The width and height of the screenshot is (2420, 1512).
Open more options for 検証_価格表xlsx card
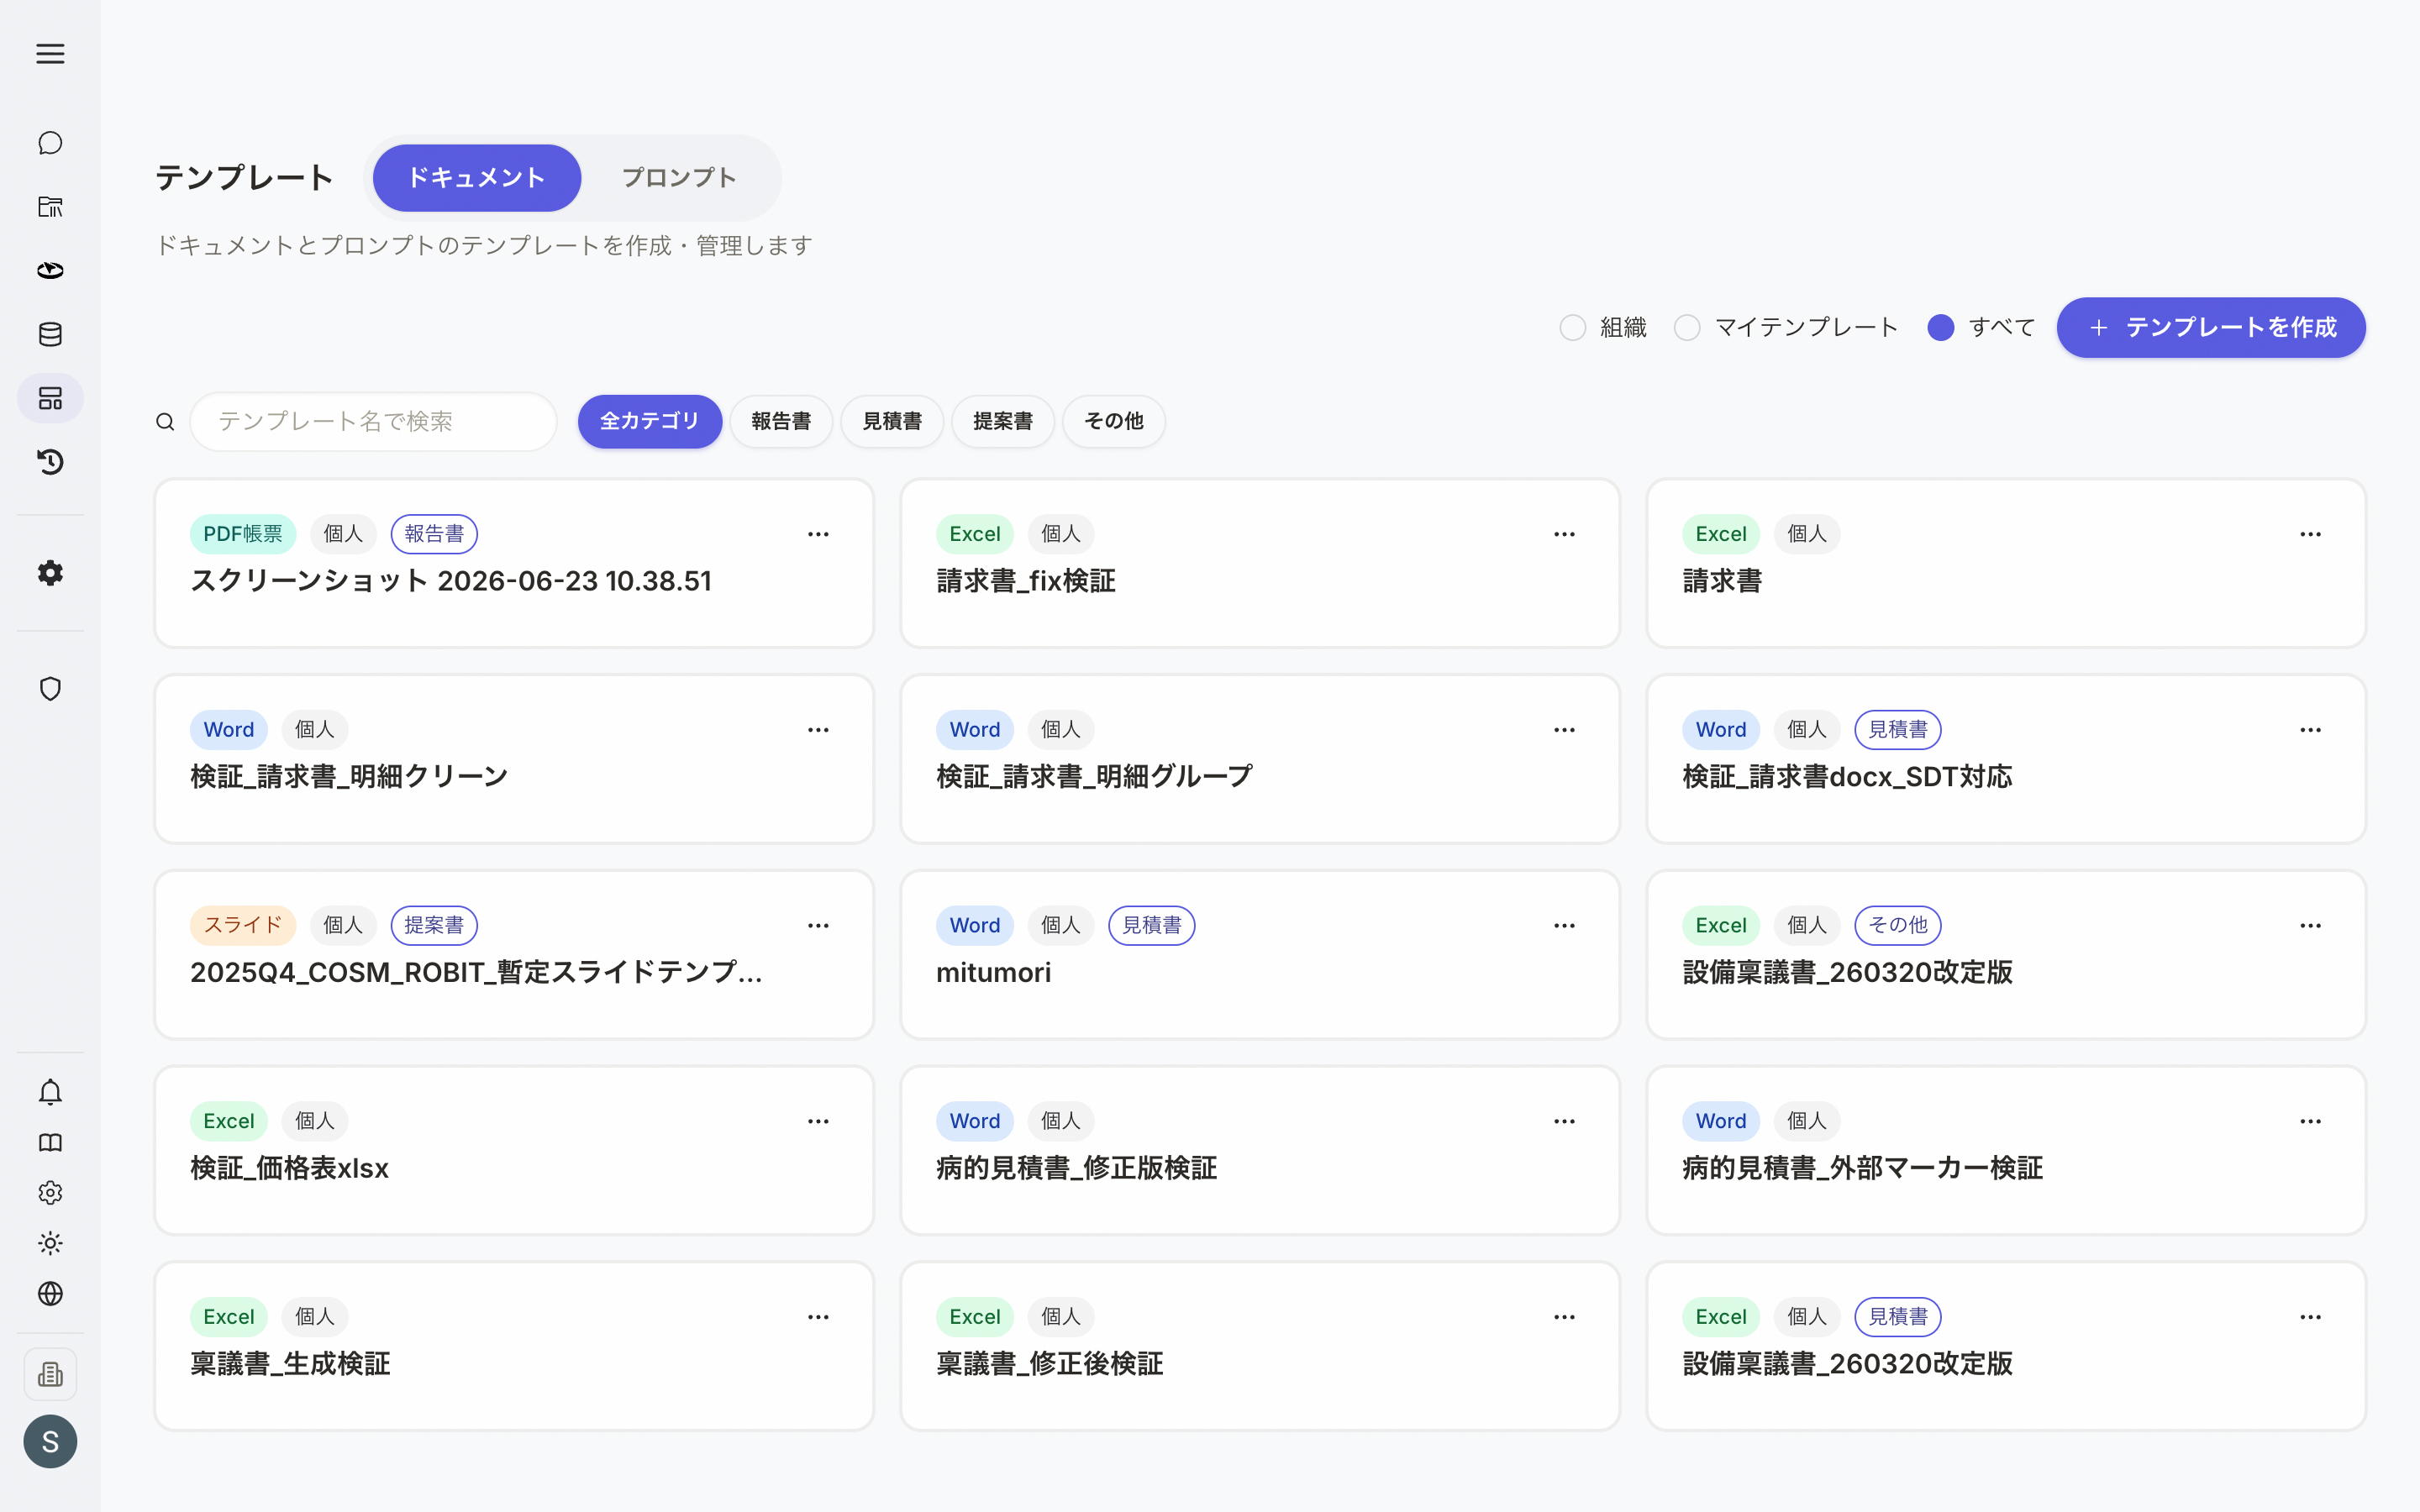click(818, 1122)
